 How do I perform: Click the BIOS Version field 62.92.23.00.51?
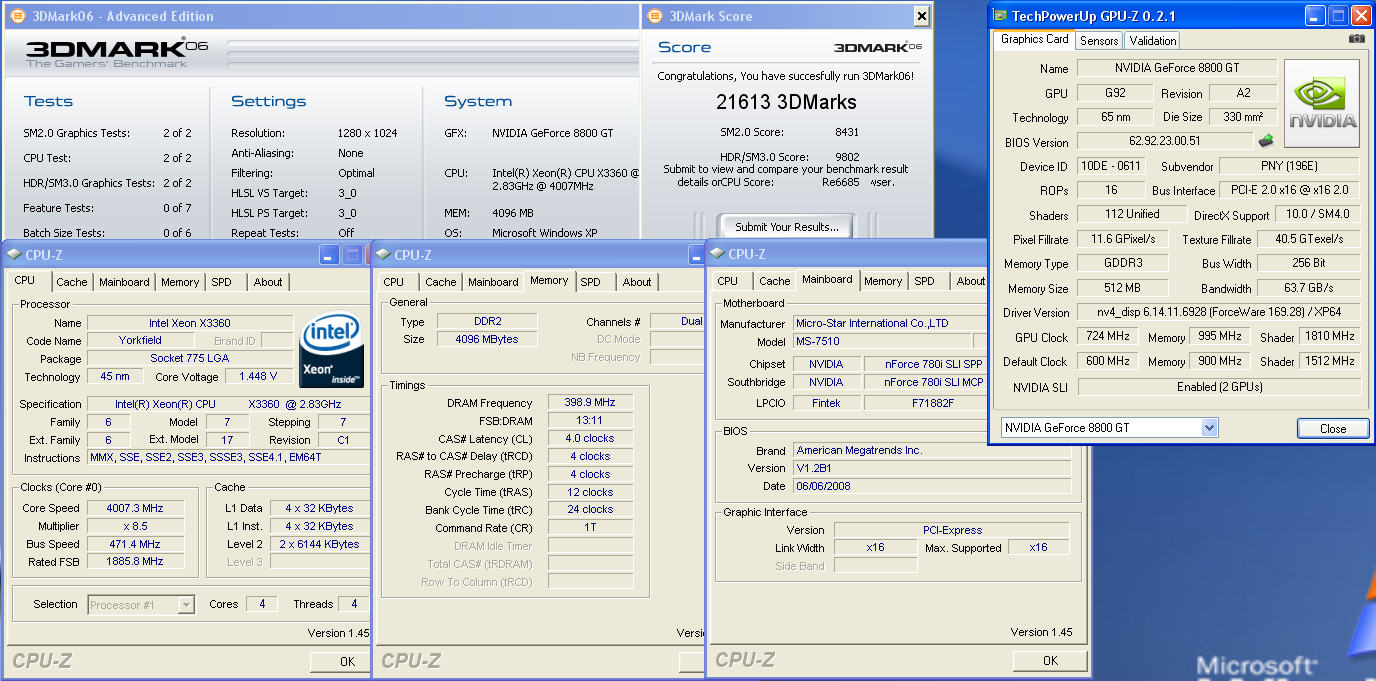[x=1165, y=142]
